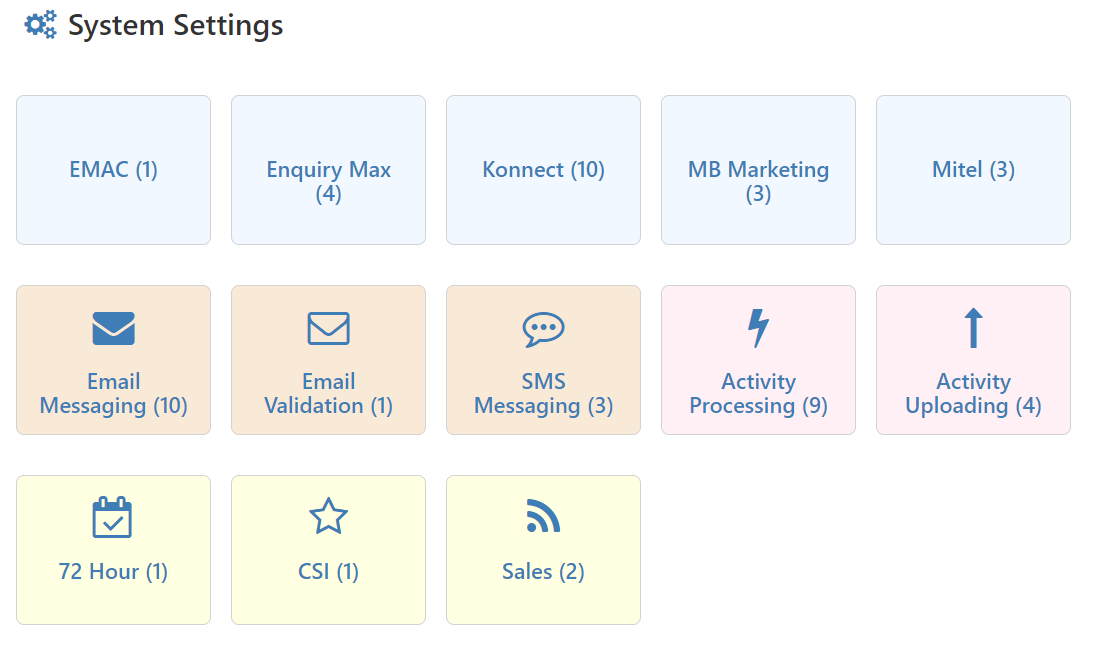Click the RSS feed Sales icon
The height and width of the screenshot is (649, 1100).
[543, 517]
